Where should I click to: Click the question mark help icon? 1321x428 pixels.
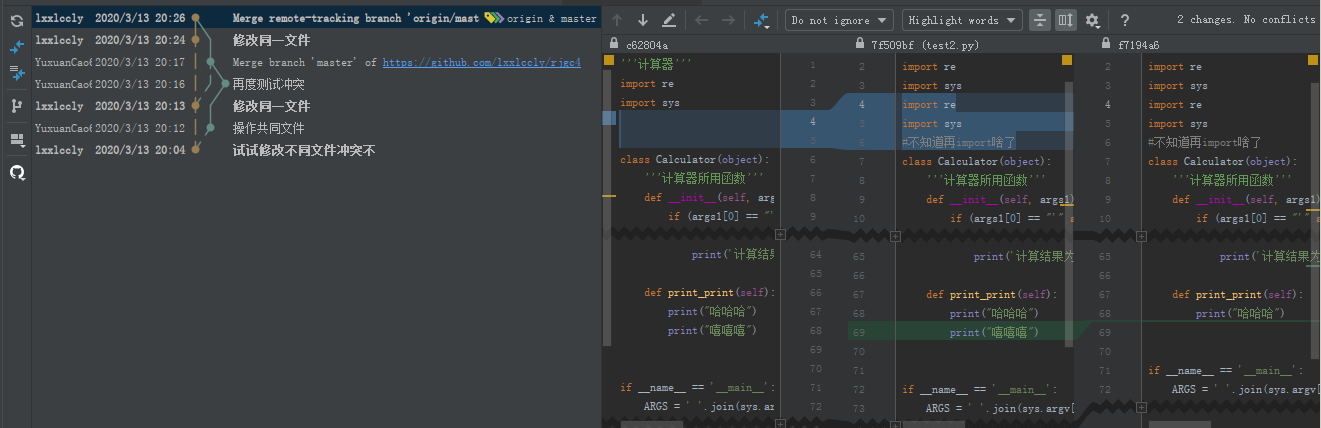coord(1125,20)
